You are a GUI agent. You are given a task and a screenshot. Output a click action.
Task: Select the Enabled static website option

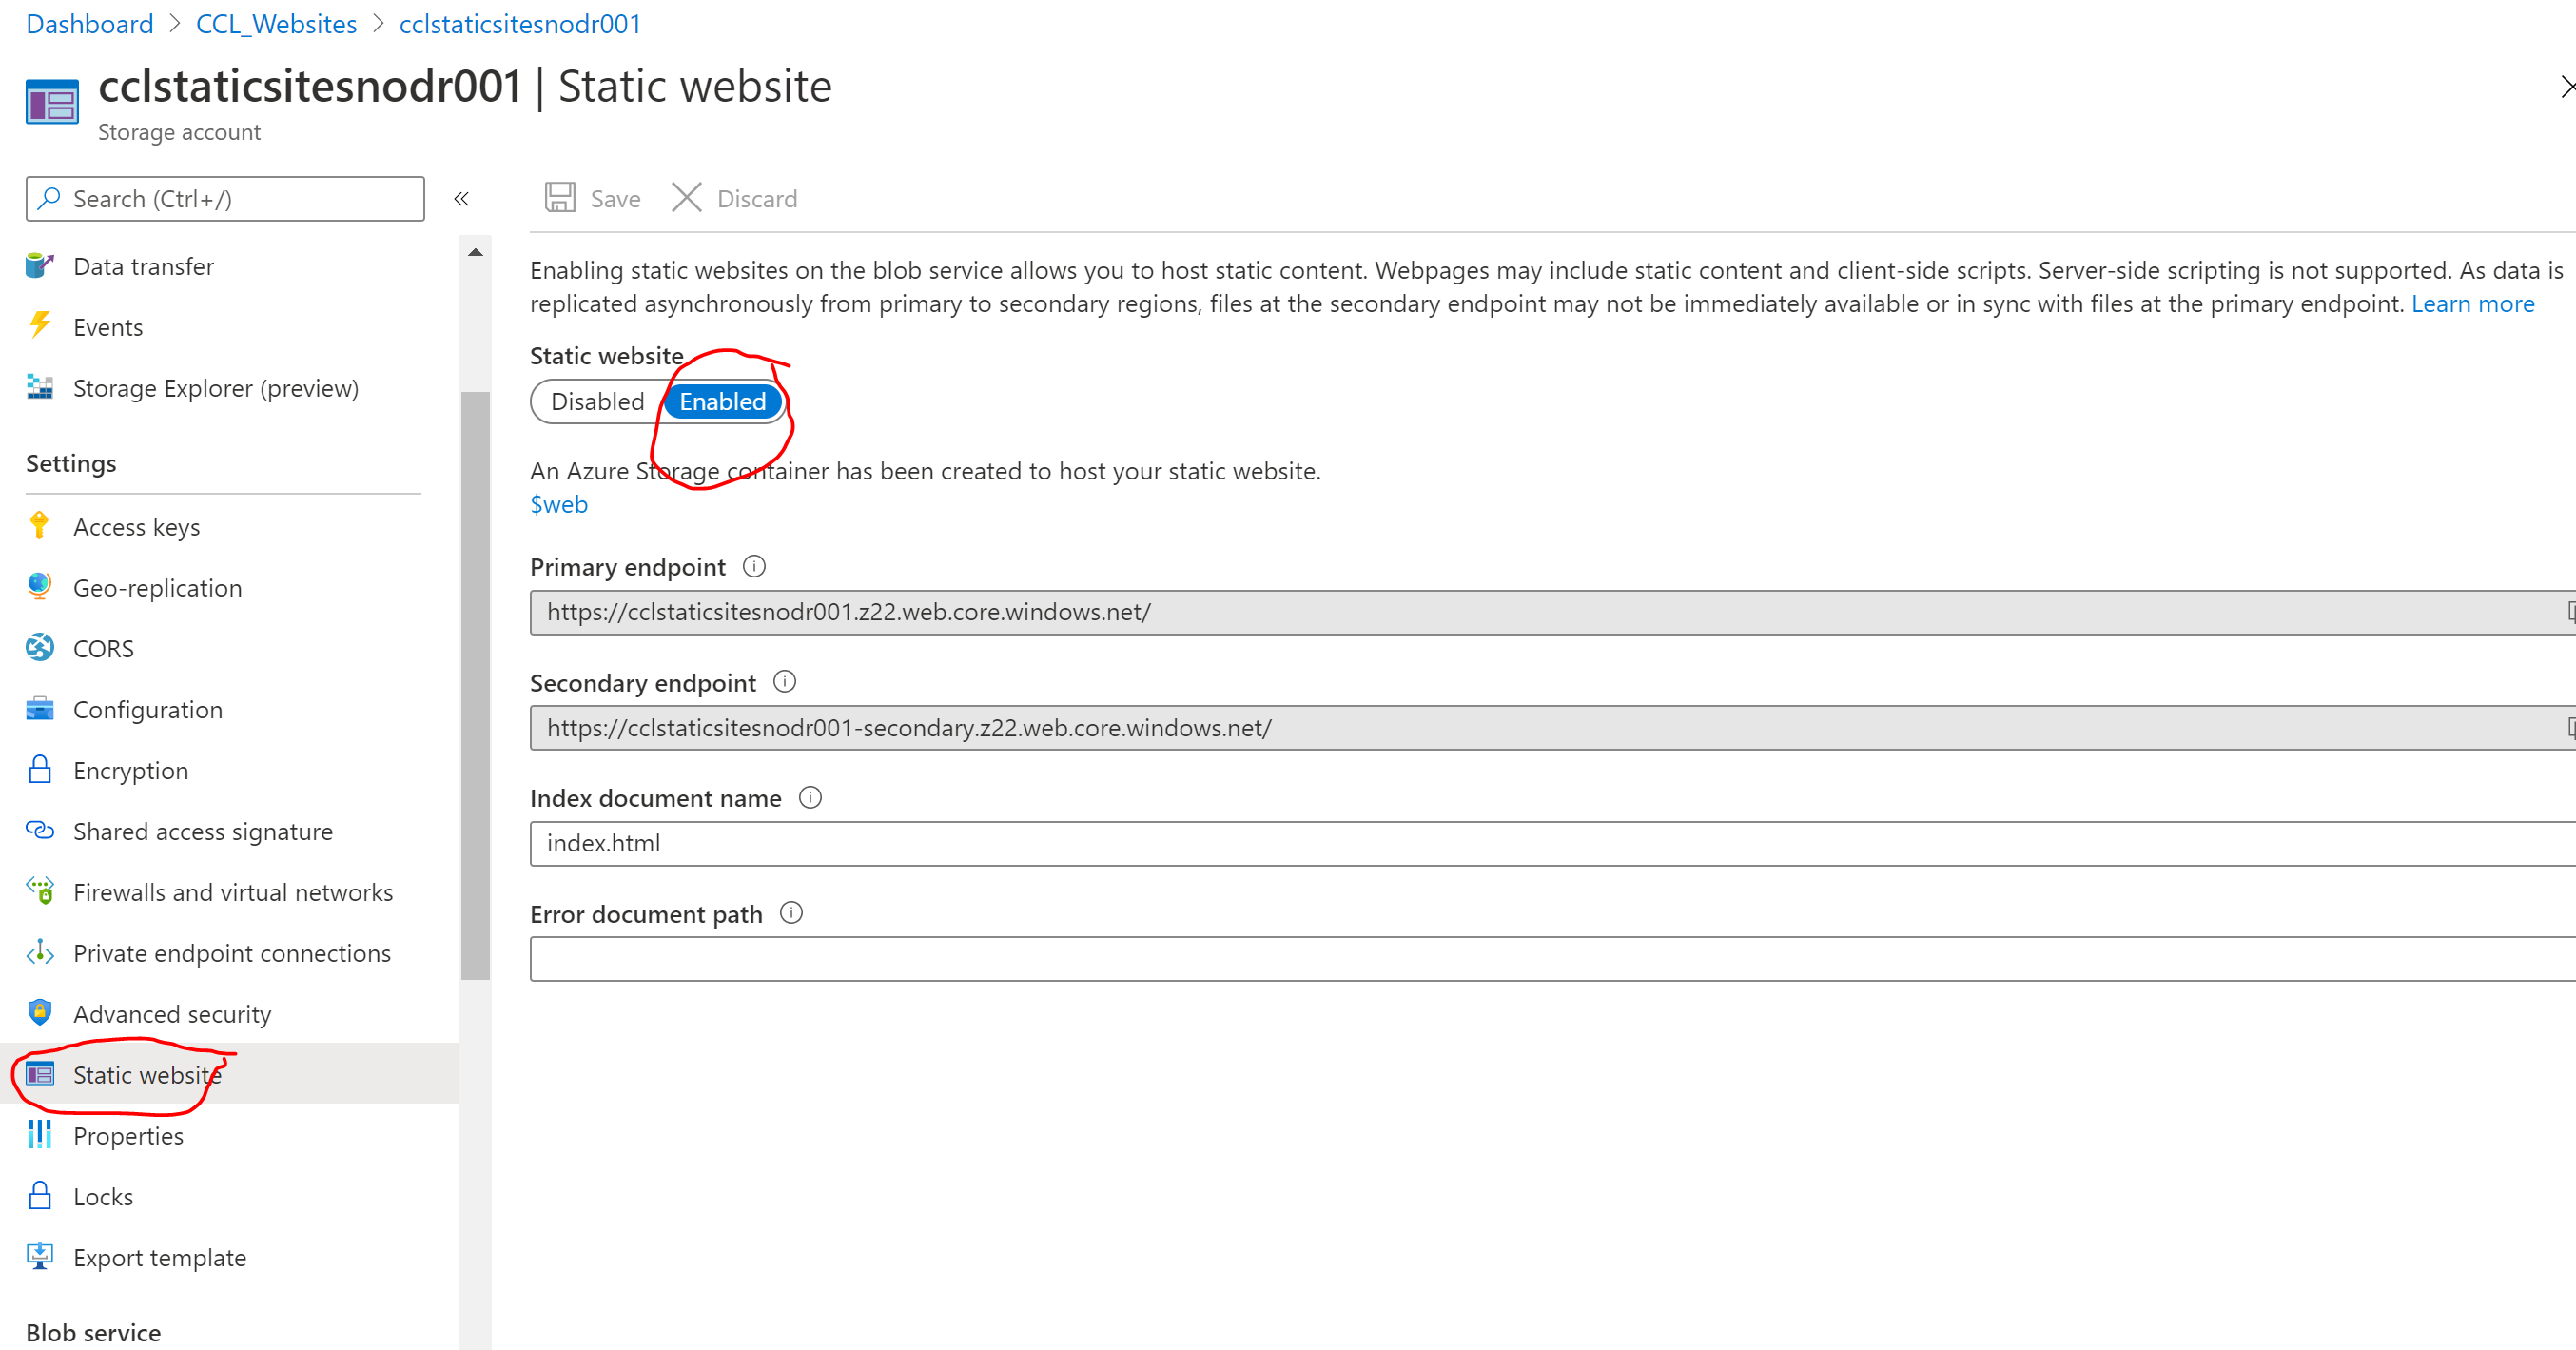pos(722,401)
